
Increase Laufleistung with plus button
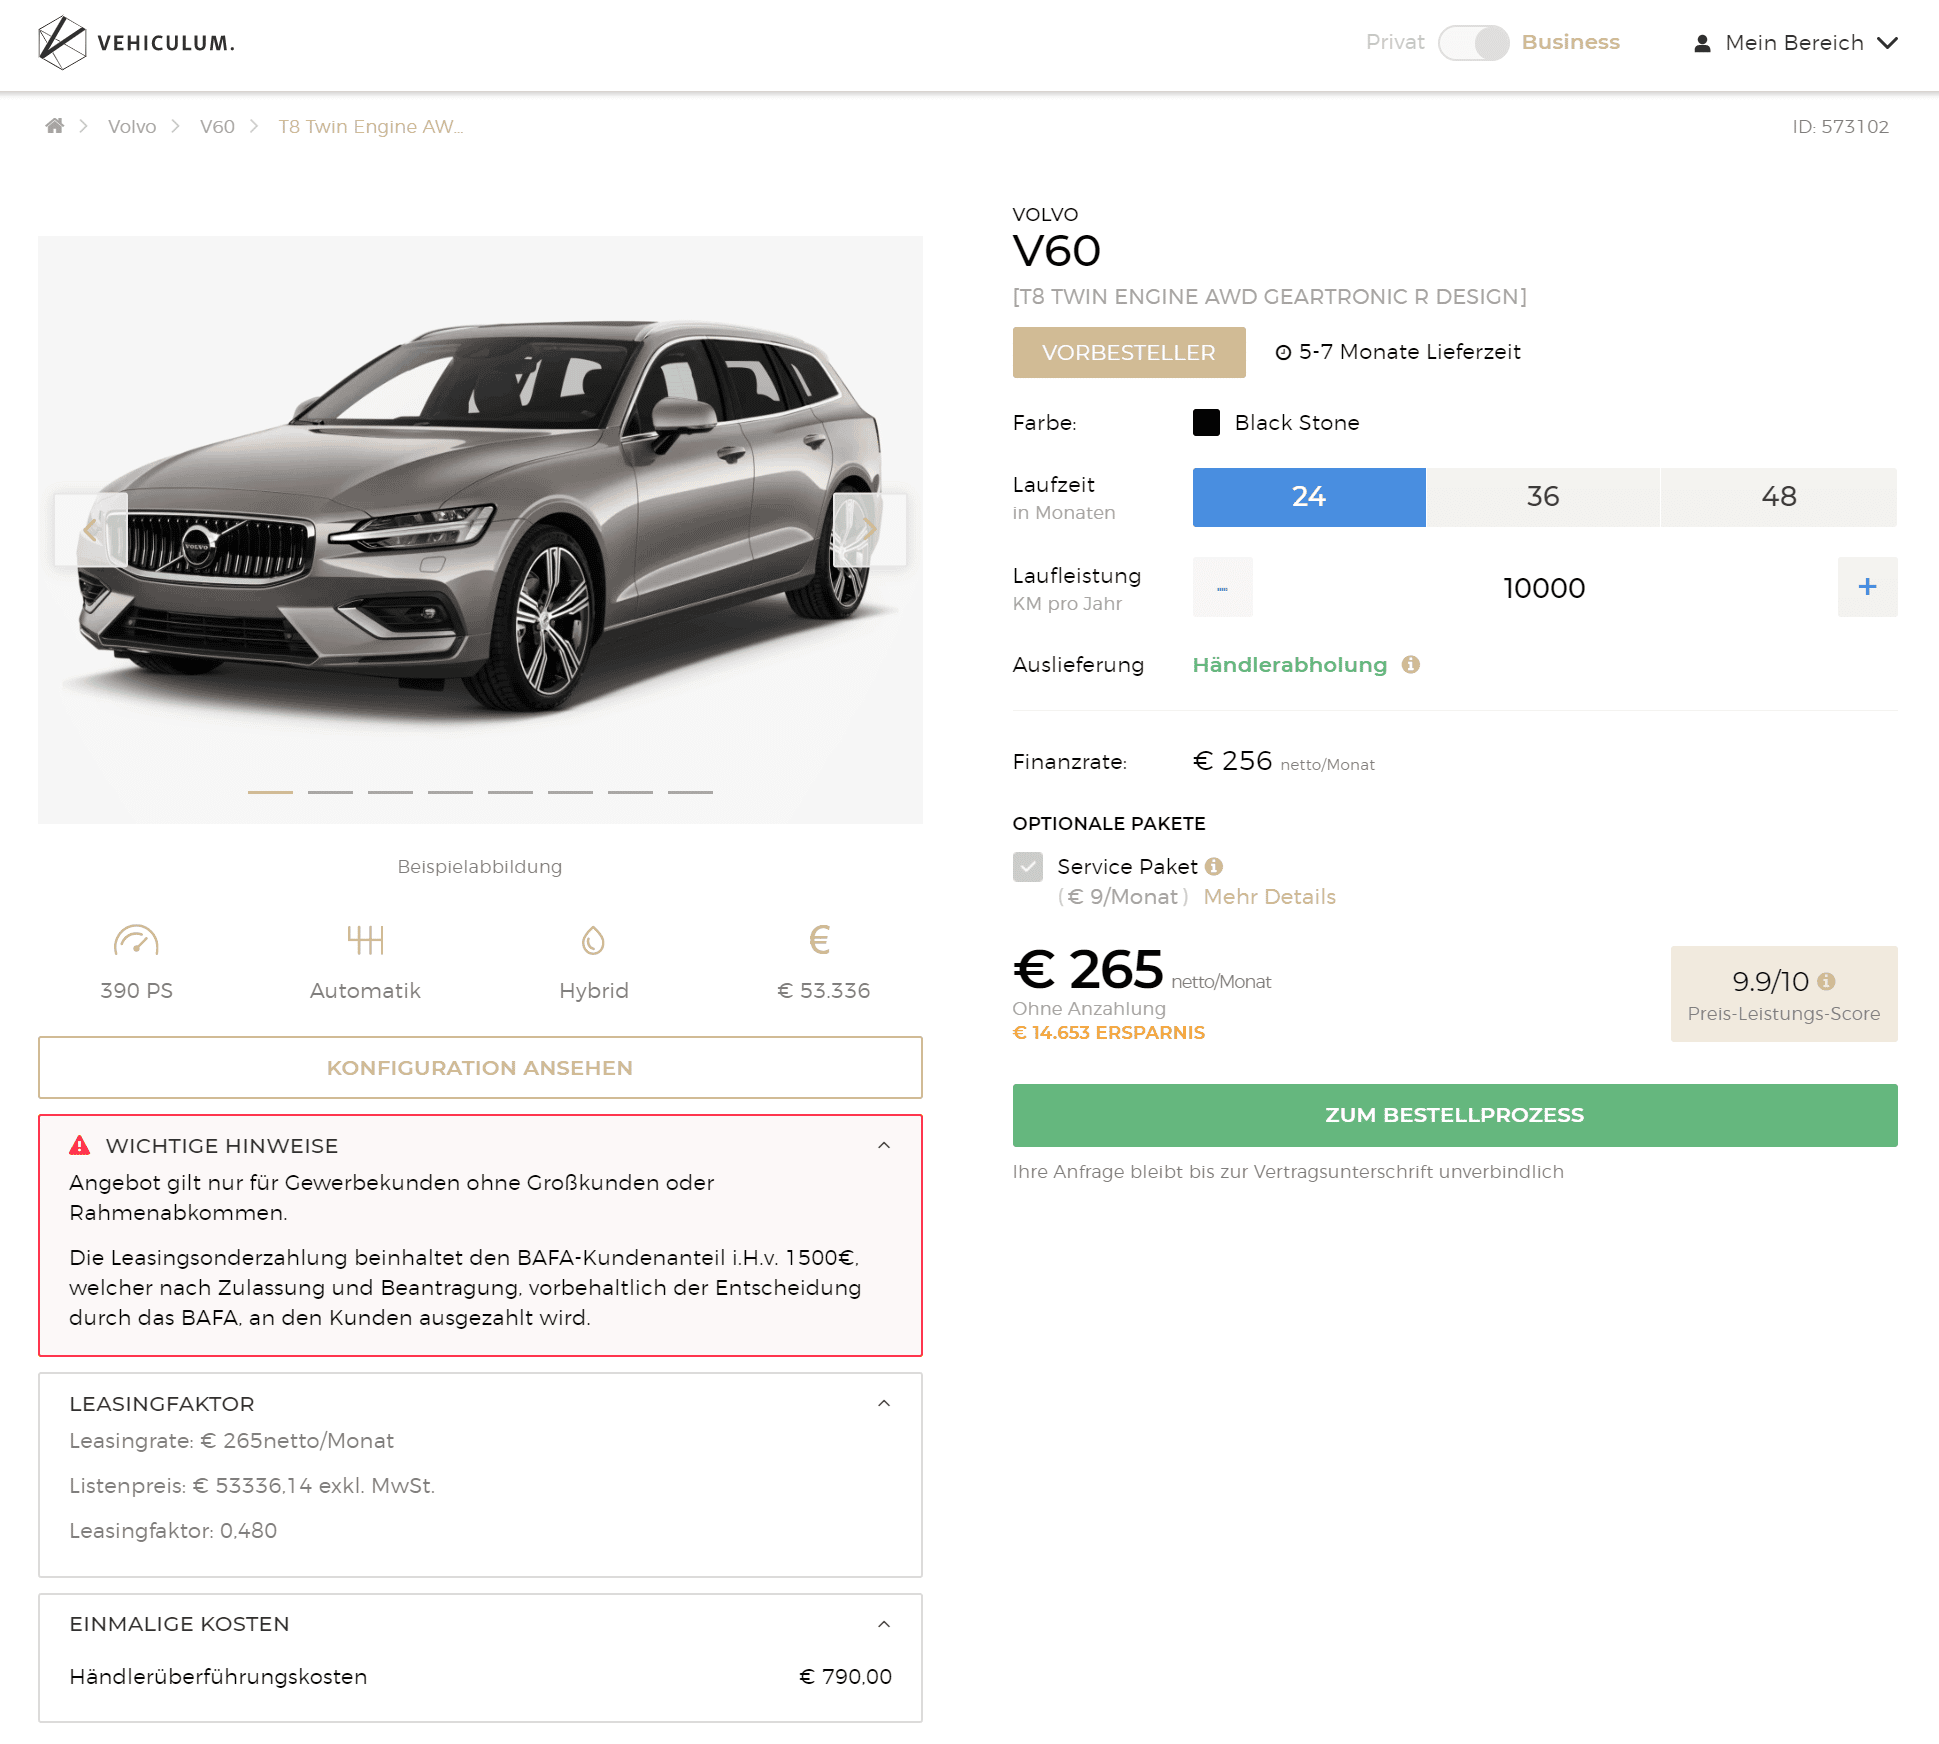(1867, 587)
